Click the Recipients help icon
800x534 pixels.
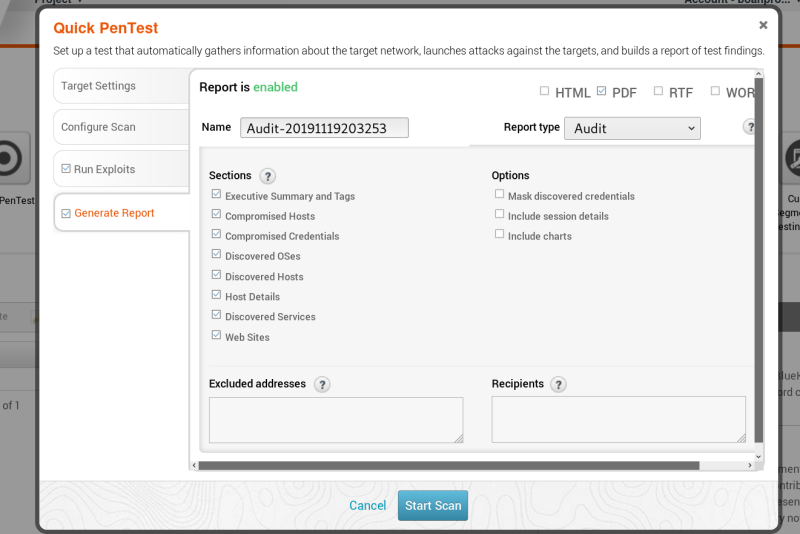click(559, 384)
